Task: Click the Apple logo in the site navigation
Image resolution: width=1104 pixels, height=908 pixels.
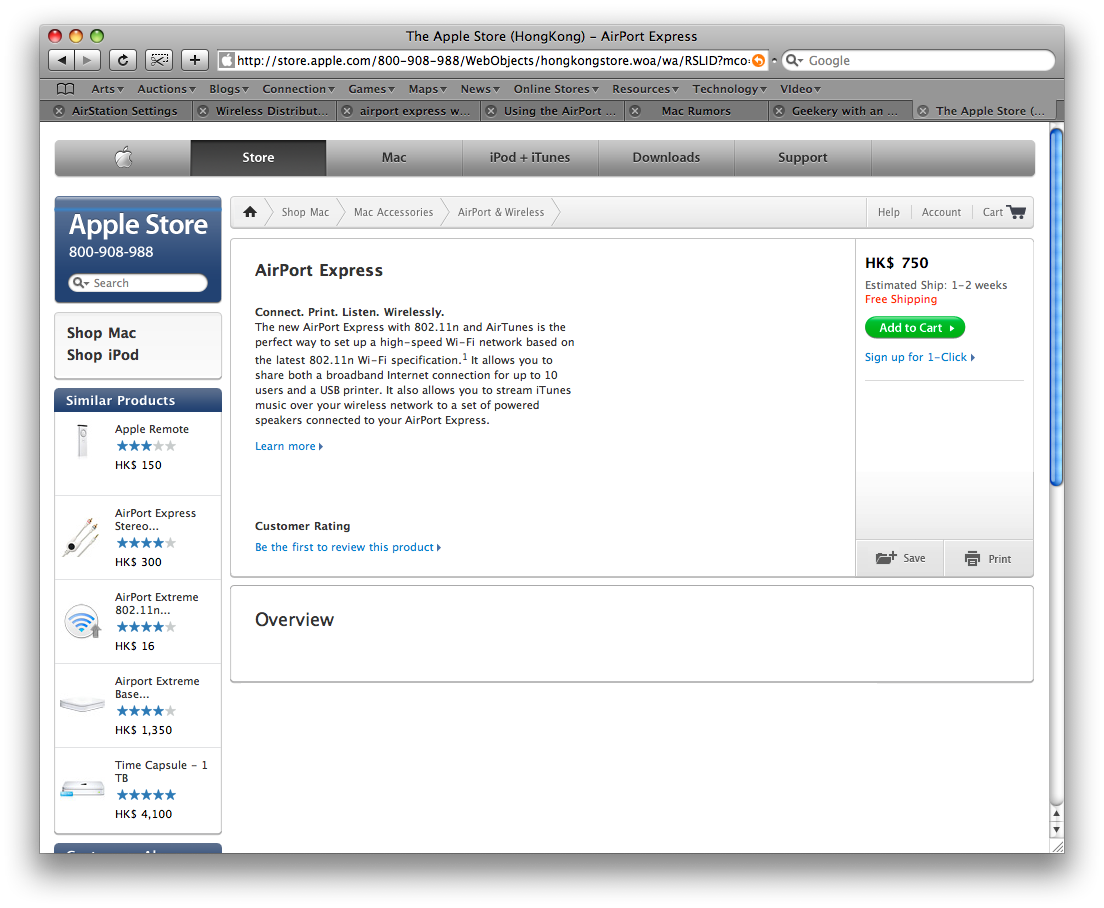Action: coord(123,158)
